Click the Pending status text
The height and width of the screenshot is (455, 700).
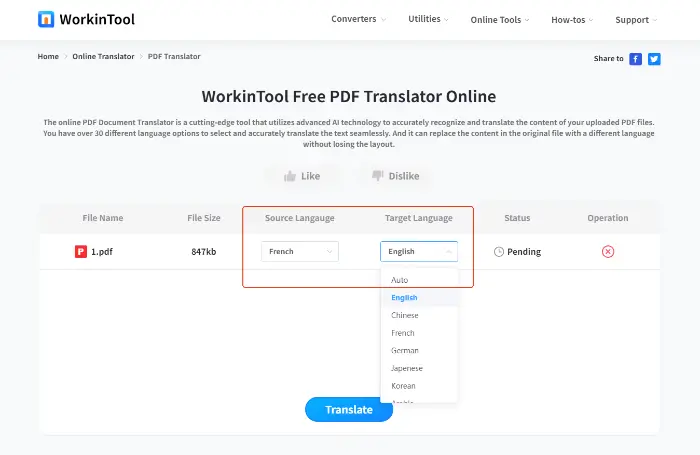pyautogui.click(x=524, y=252)
